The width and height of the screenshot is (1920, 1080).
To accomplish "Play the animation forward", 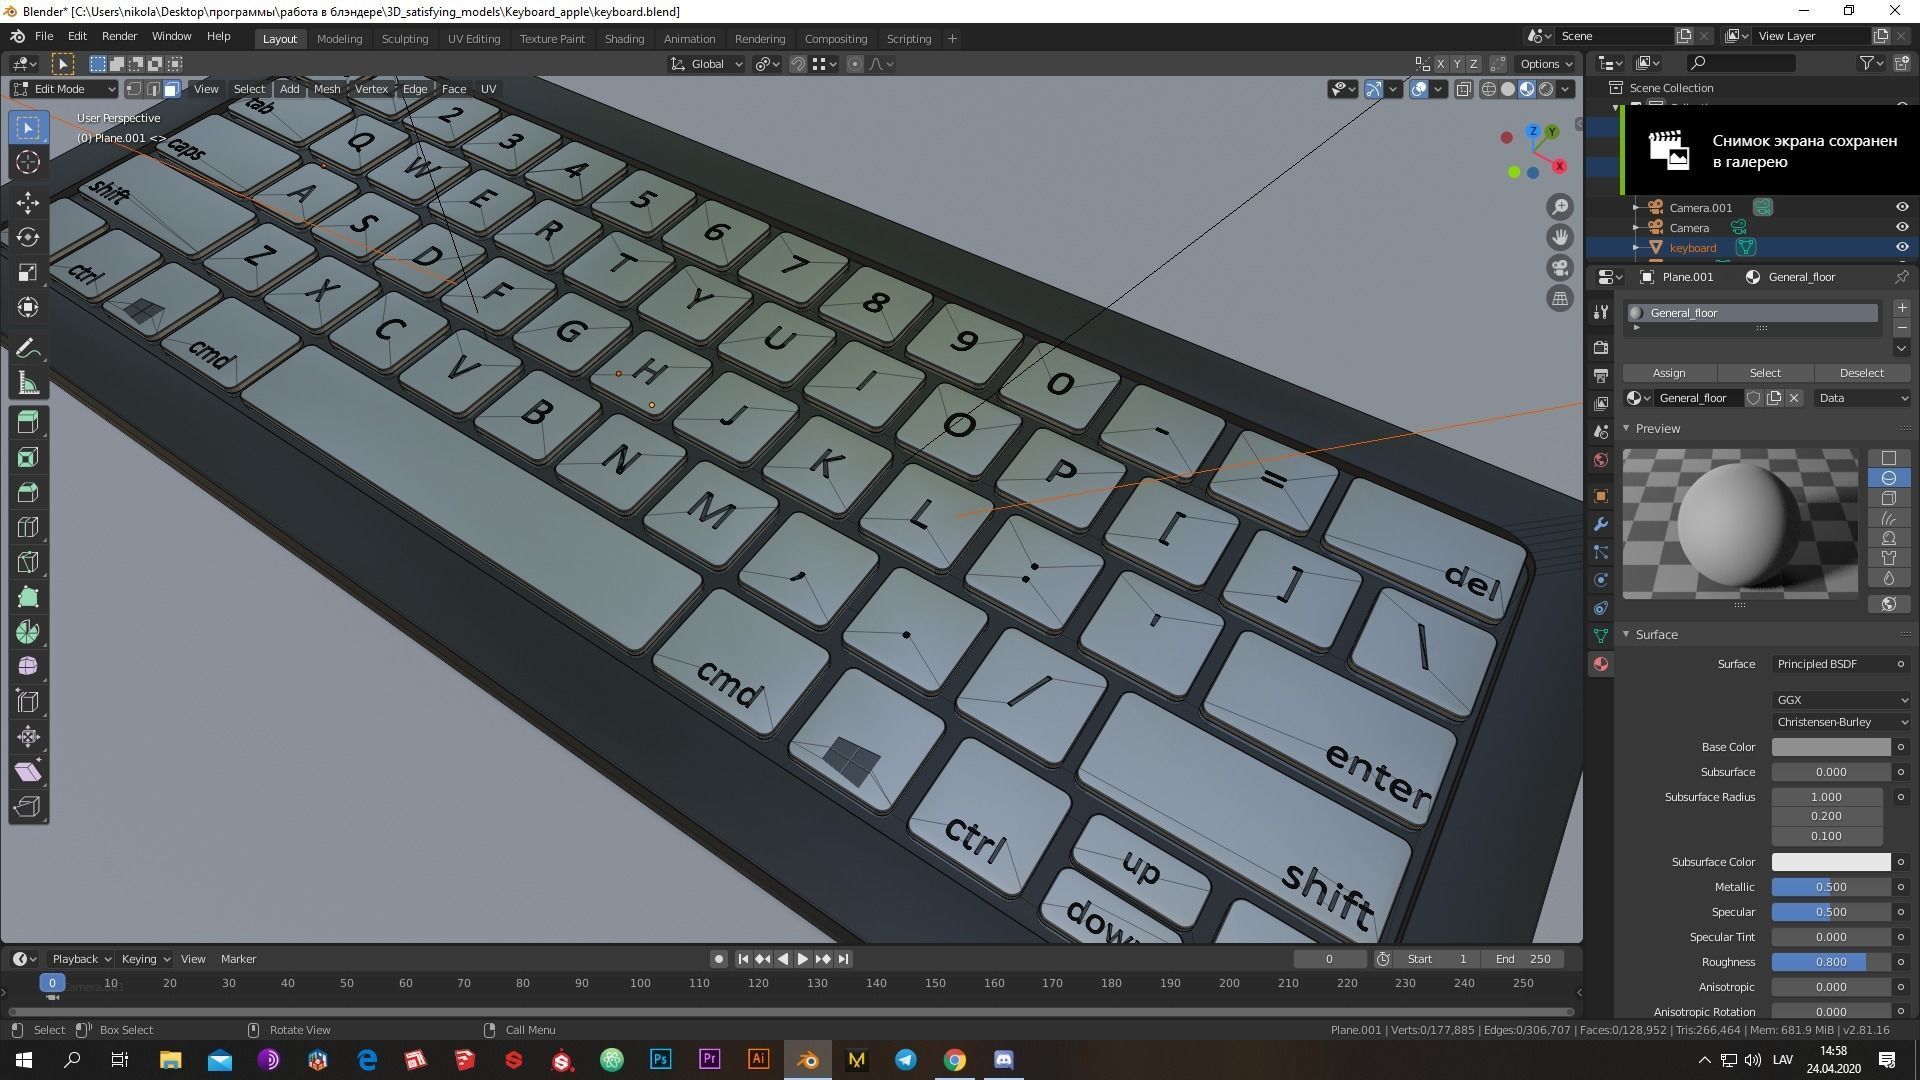I will tap(802, 959).
